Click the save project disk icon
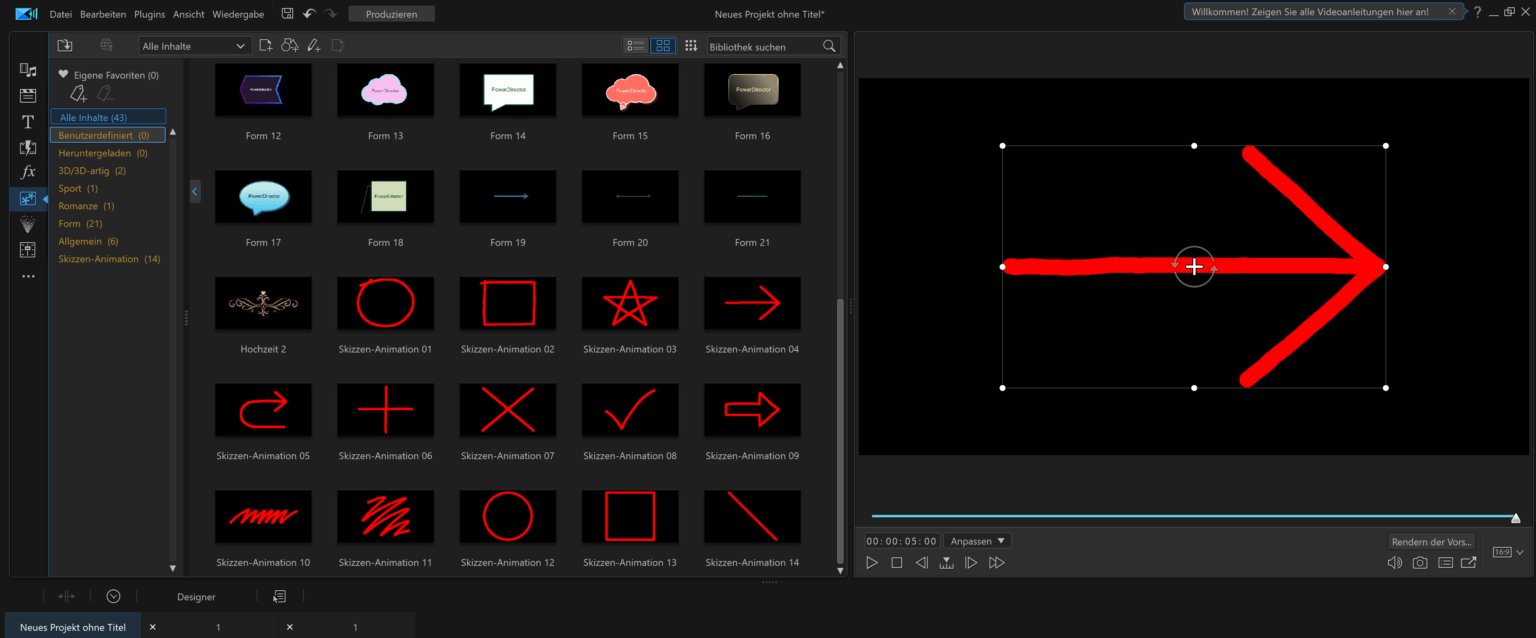This screenshot has height=638, width=1536. 287,14
